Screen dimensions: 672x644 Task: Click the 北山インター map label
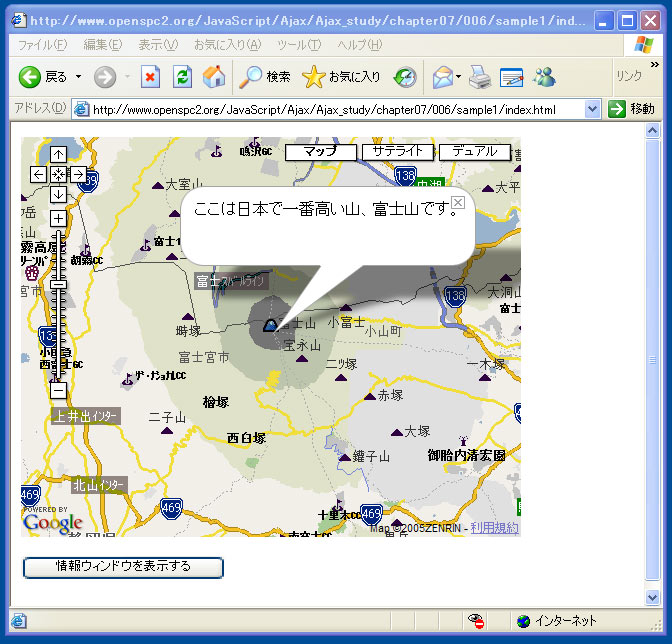99,485
